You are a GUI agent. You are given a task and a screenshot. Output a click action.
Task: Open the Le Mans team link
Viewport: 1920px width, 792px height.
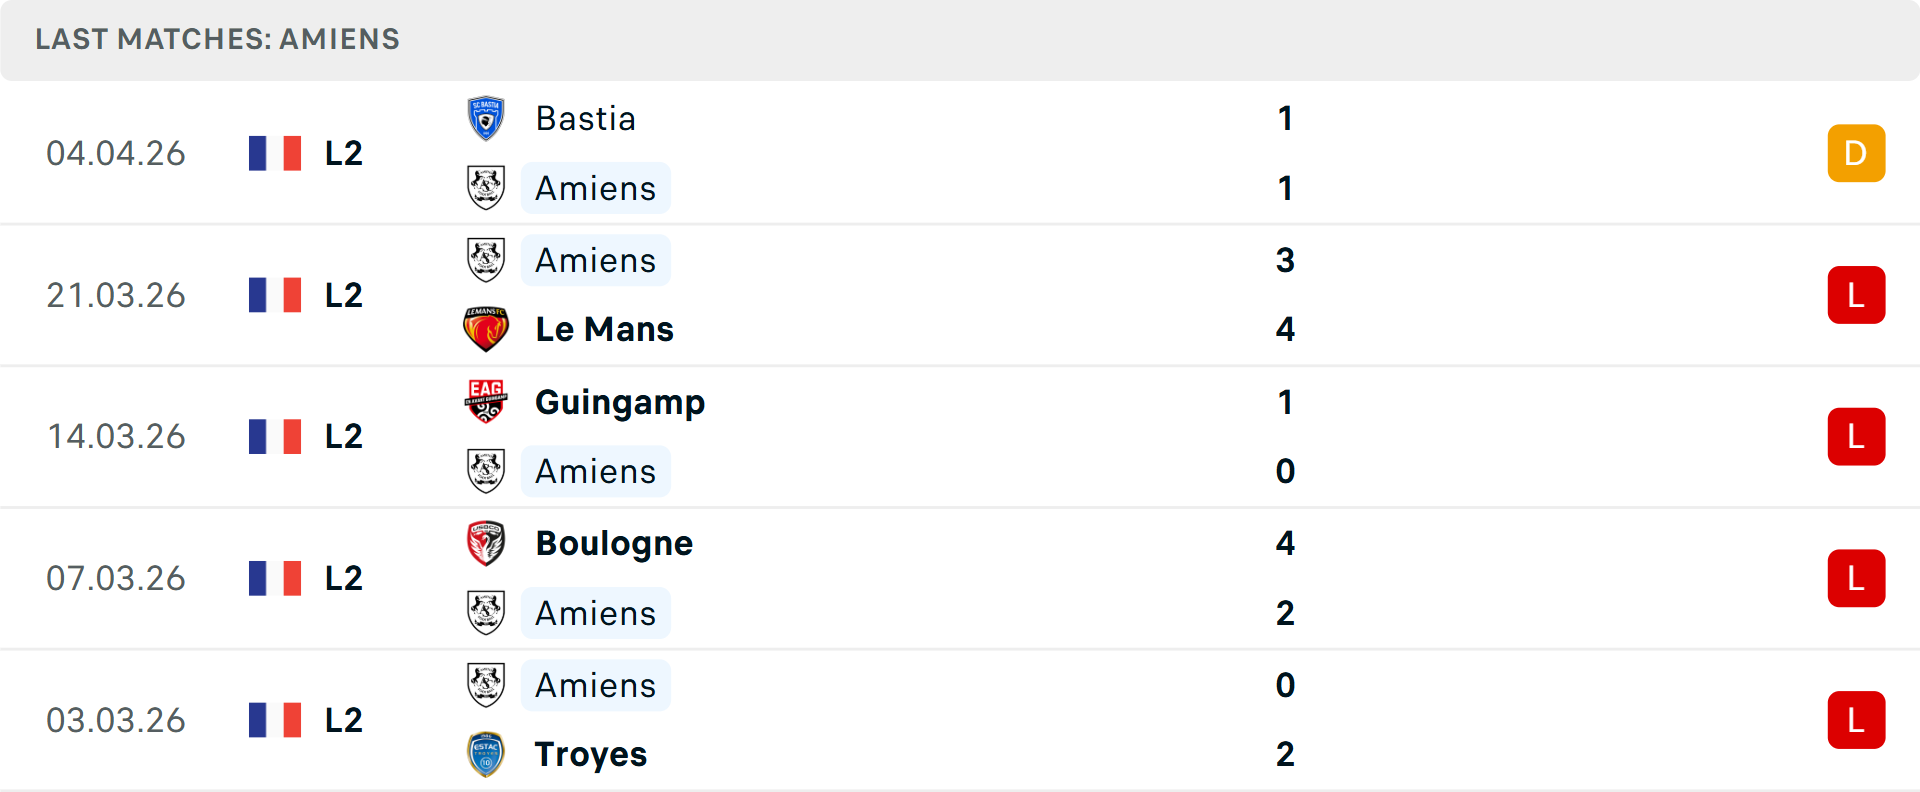tap(604, 329)
